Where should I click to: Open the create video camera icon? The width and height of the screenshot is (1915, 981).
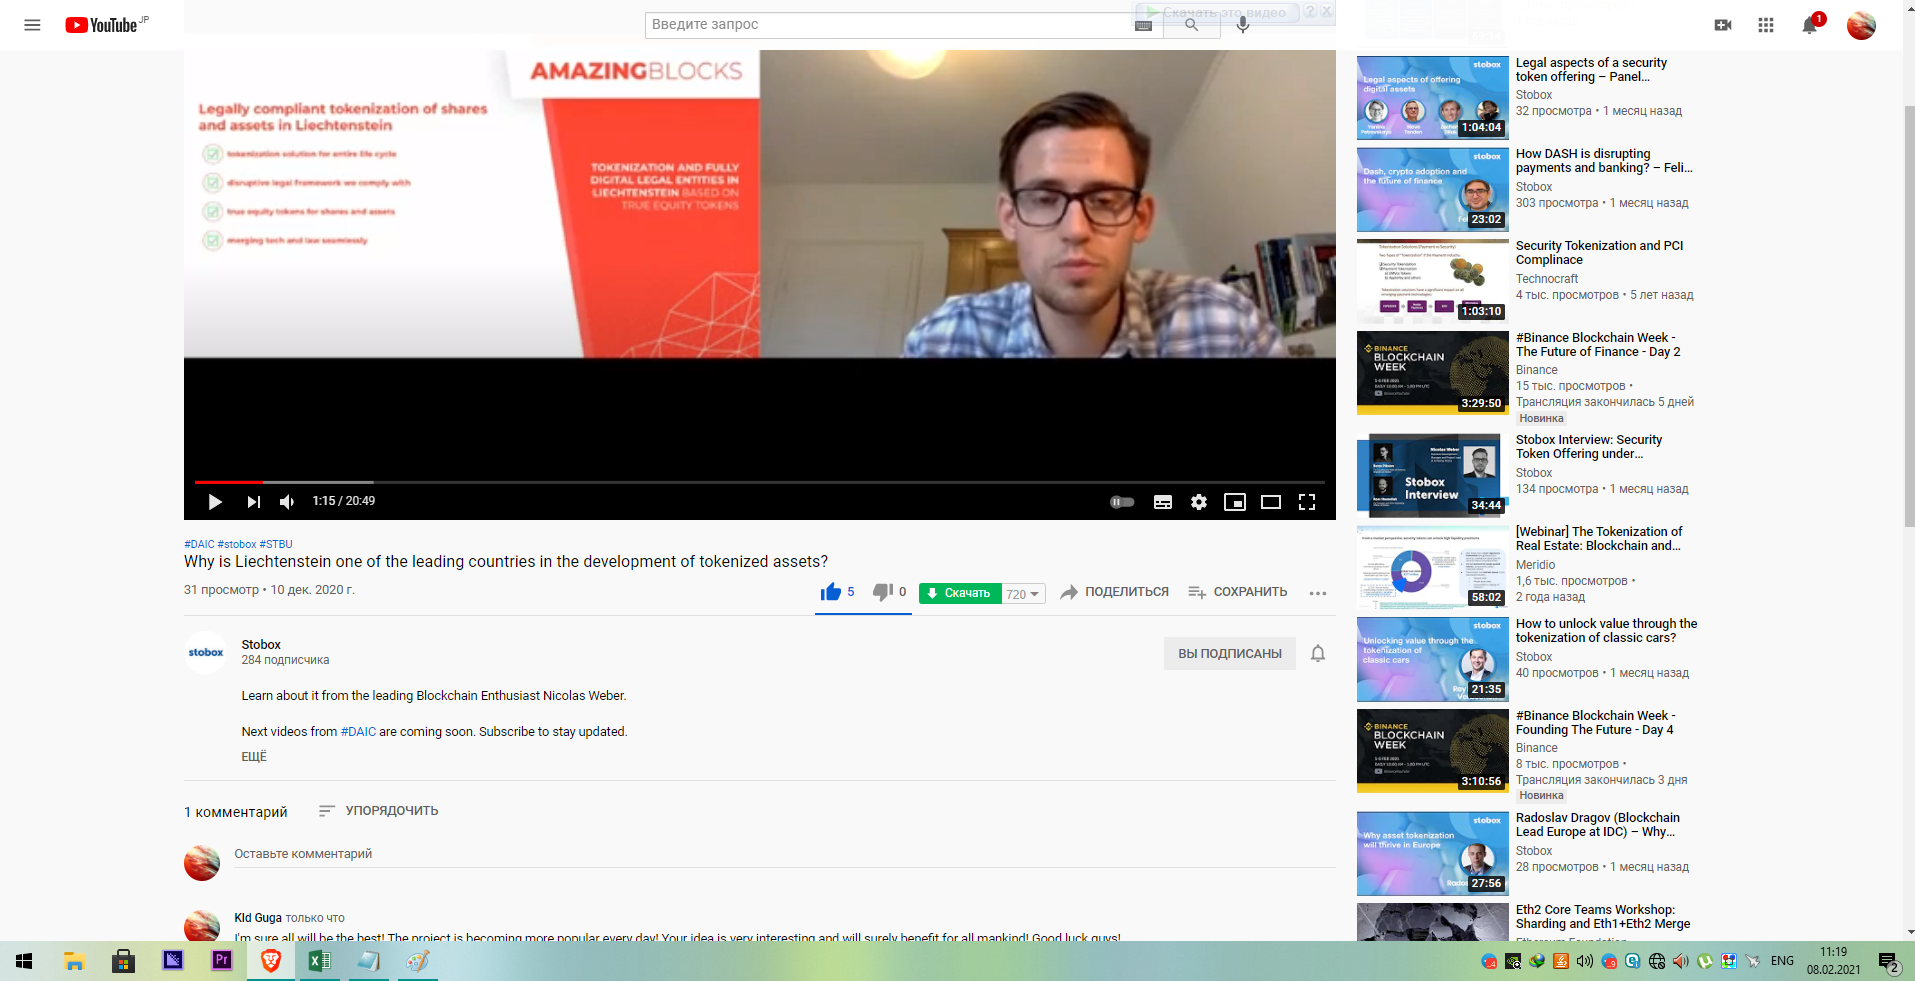click(1723, 25)
